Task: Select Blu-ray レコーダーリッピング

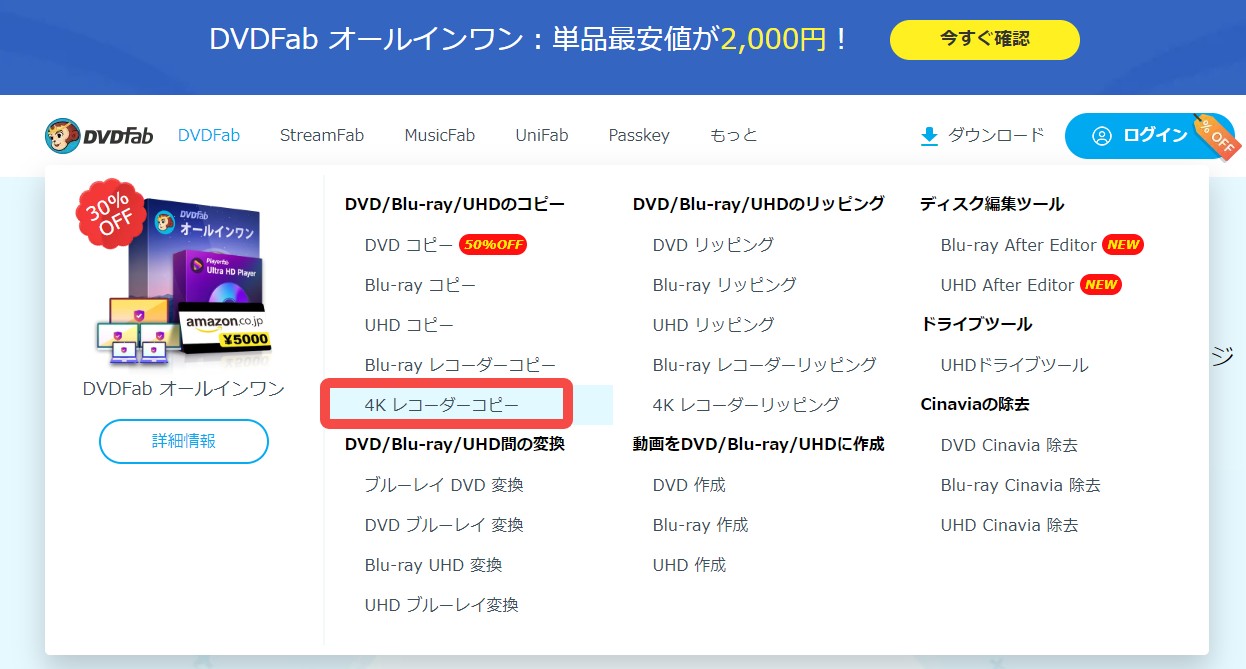Action: [765, 365]
